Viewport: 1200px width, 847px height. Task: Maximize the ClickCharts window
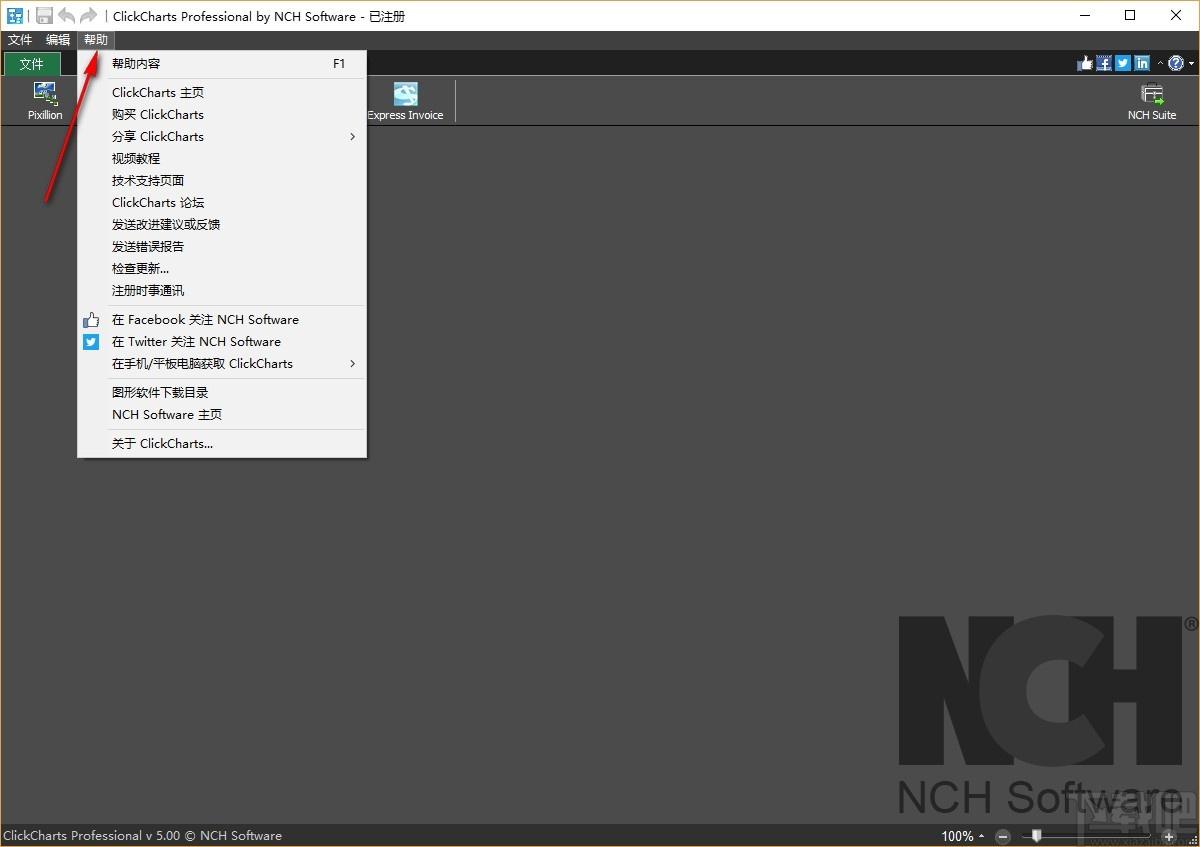(1130, 15)
